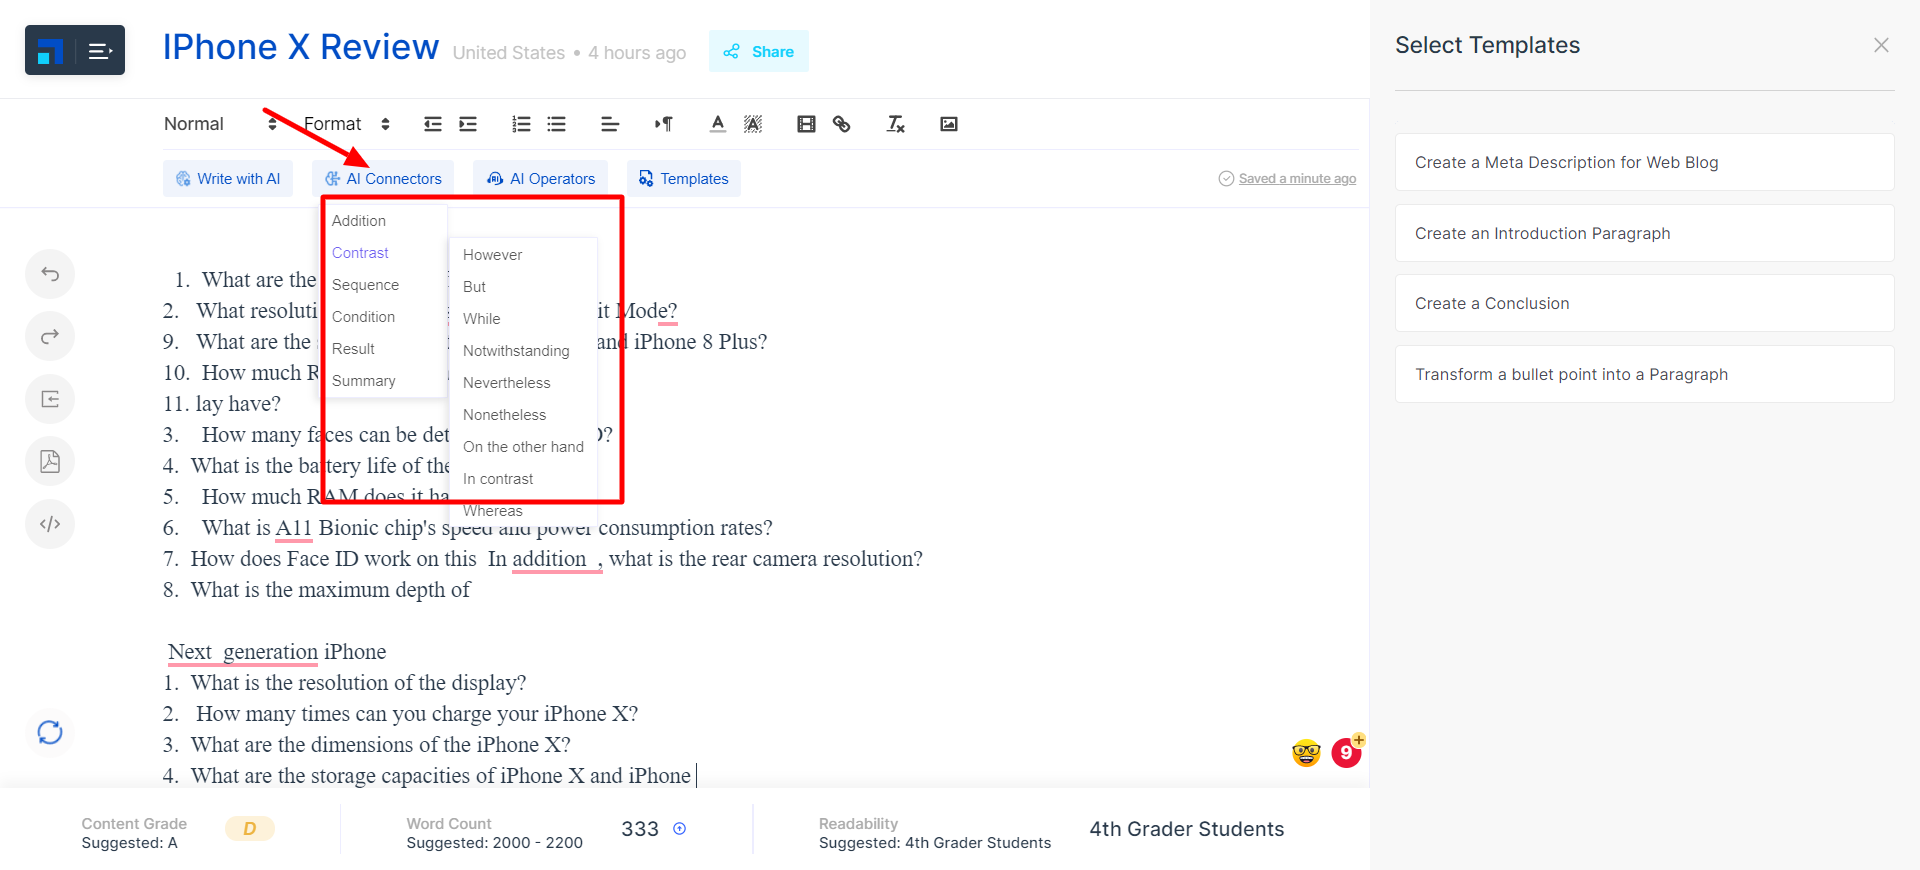Choose Create a Conclusion template

pyautogui.click(x=1645, y=303)
